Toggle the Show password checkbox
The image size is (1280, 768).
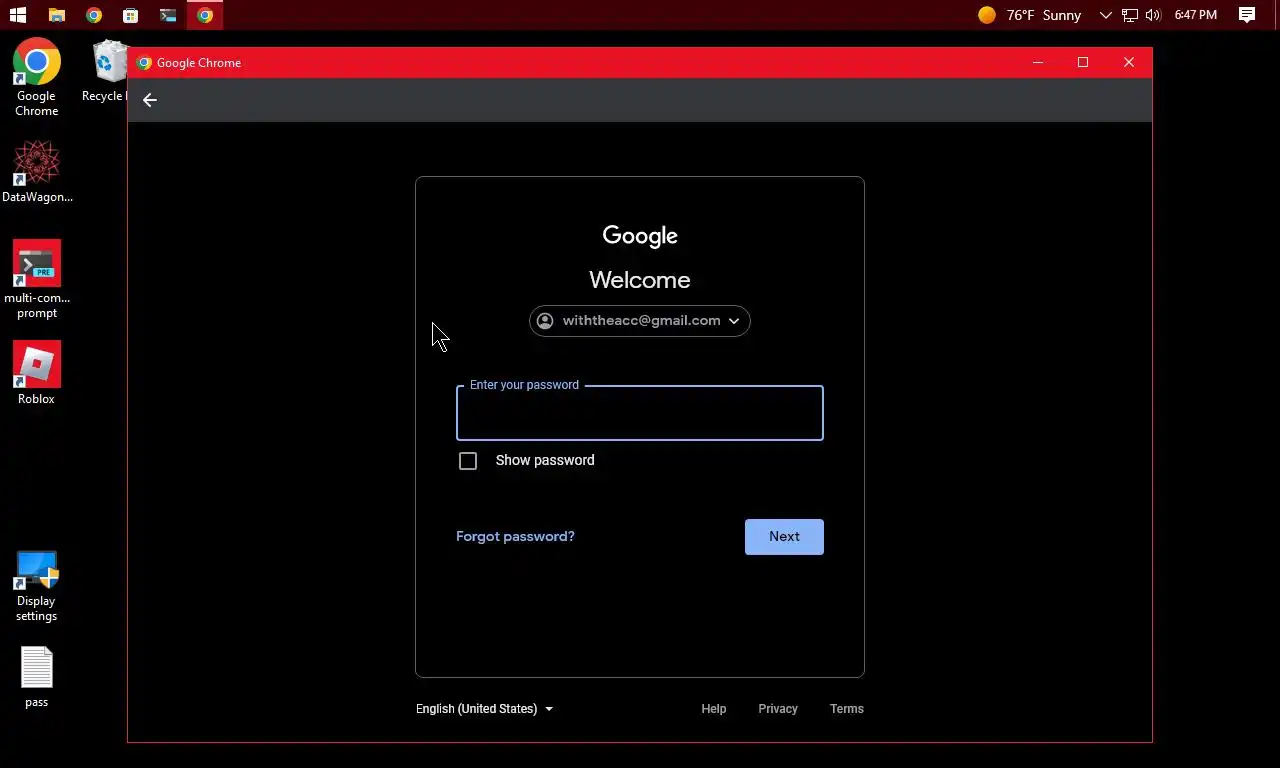click(x=468, y=461)
